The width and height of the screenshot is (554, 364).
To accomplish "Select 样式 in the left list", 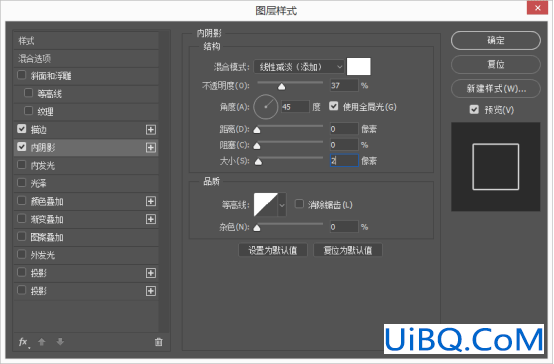I will point(86,41).
